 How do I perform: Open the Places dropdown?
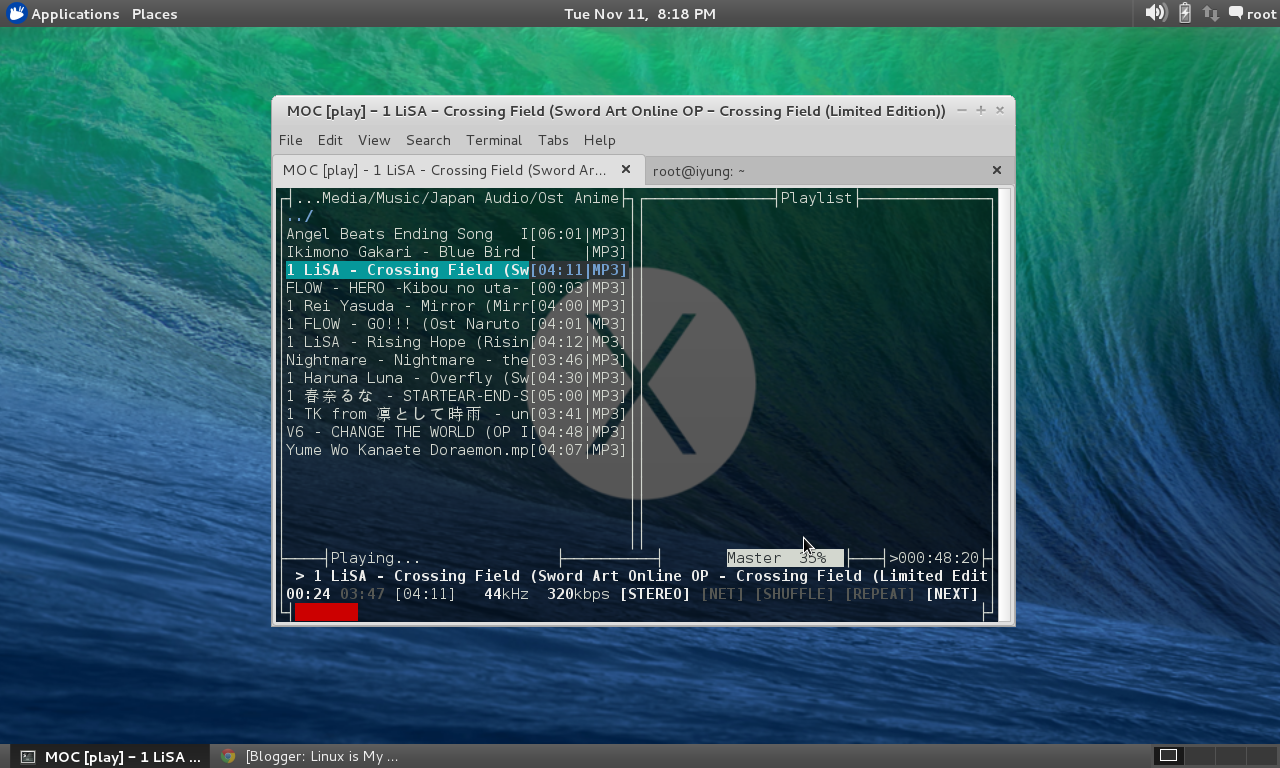point(154,13)
